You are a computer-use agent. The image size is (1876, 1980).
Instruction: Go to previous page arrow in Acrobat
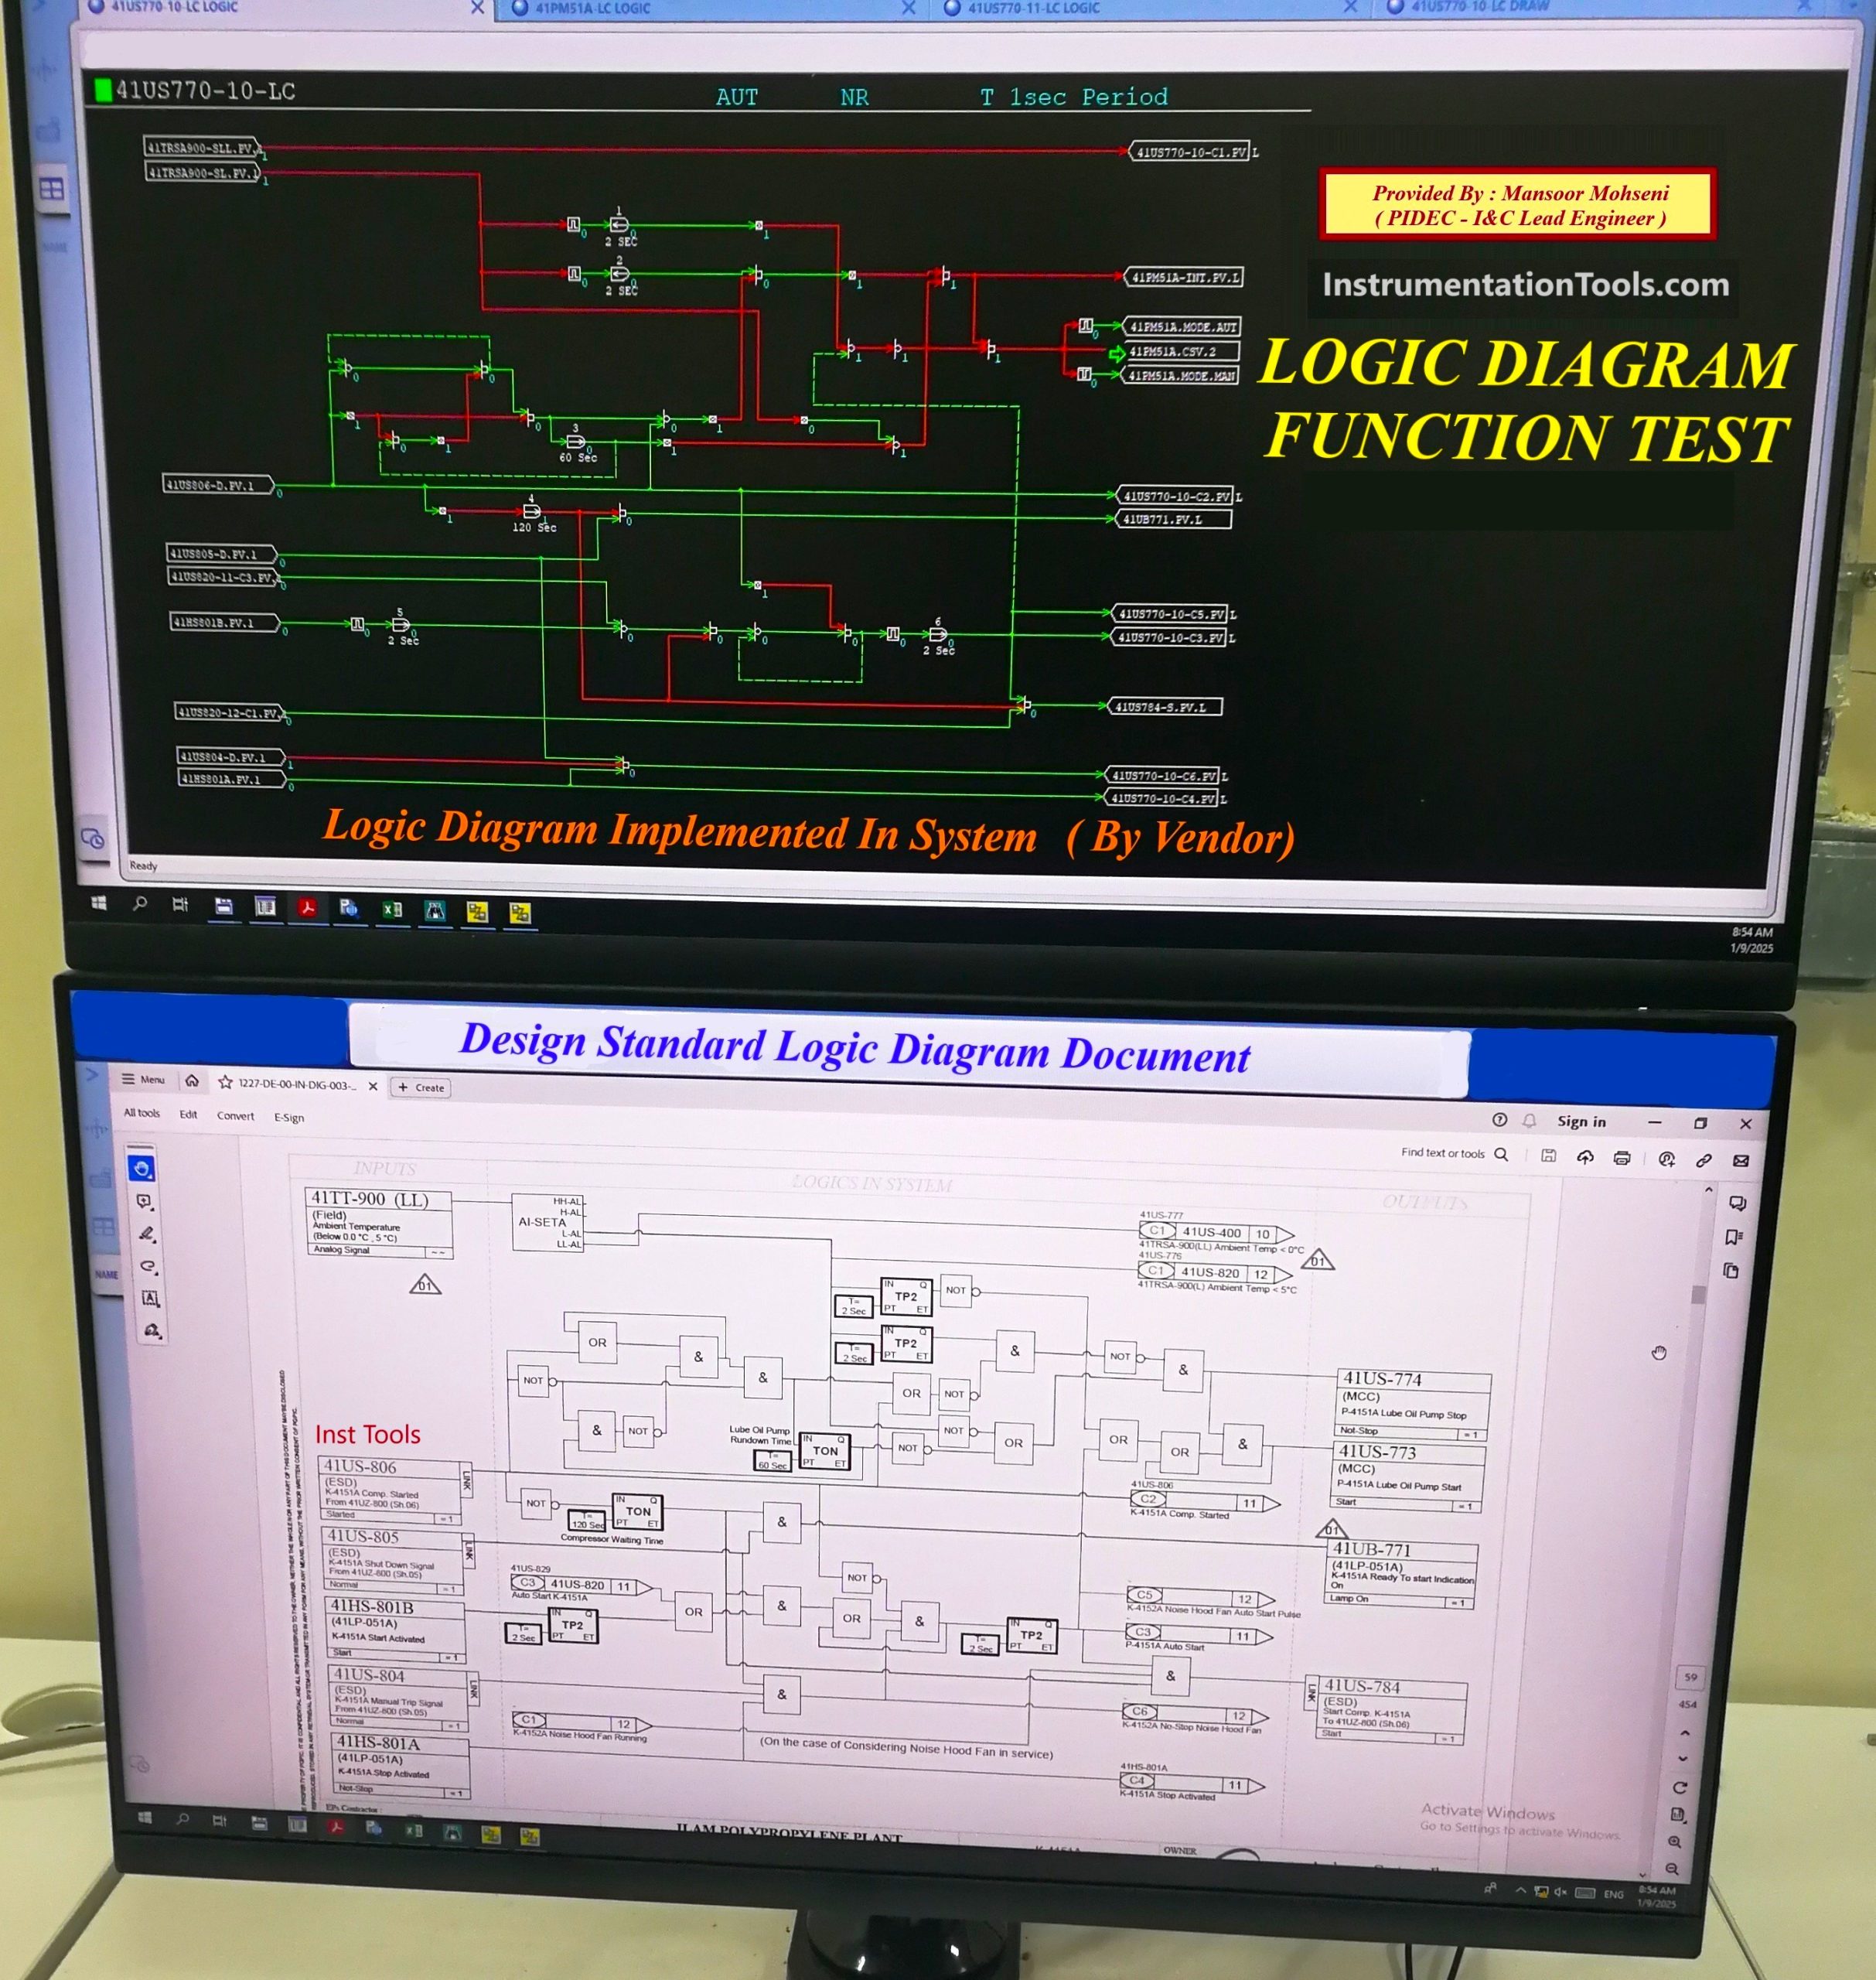coord(1685,1733)
